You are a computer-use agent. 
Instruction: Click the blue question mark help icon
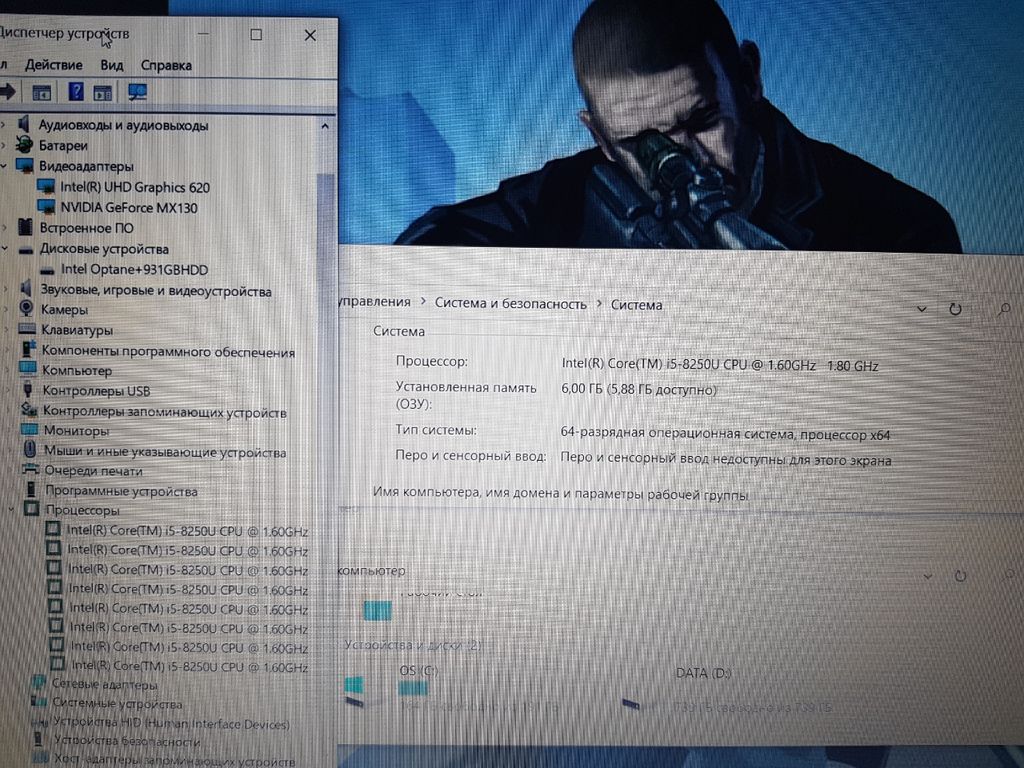point(76,91)
